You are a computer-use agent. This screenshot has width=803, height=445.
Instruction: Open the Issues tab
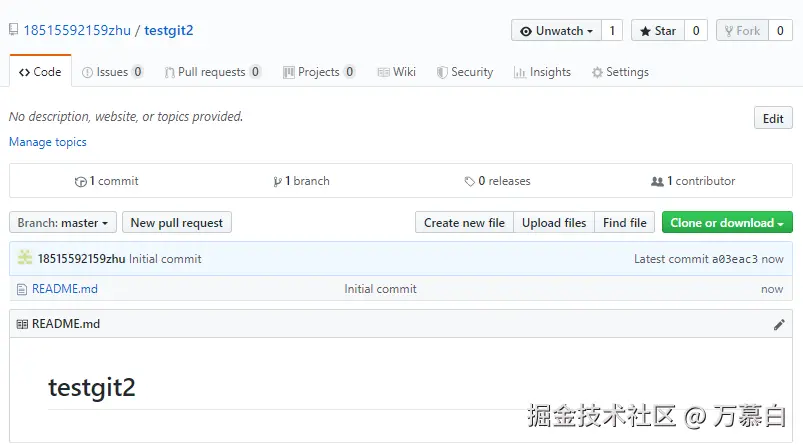pos(112,72)
